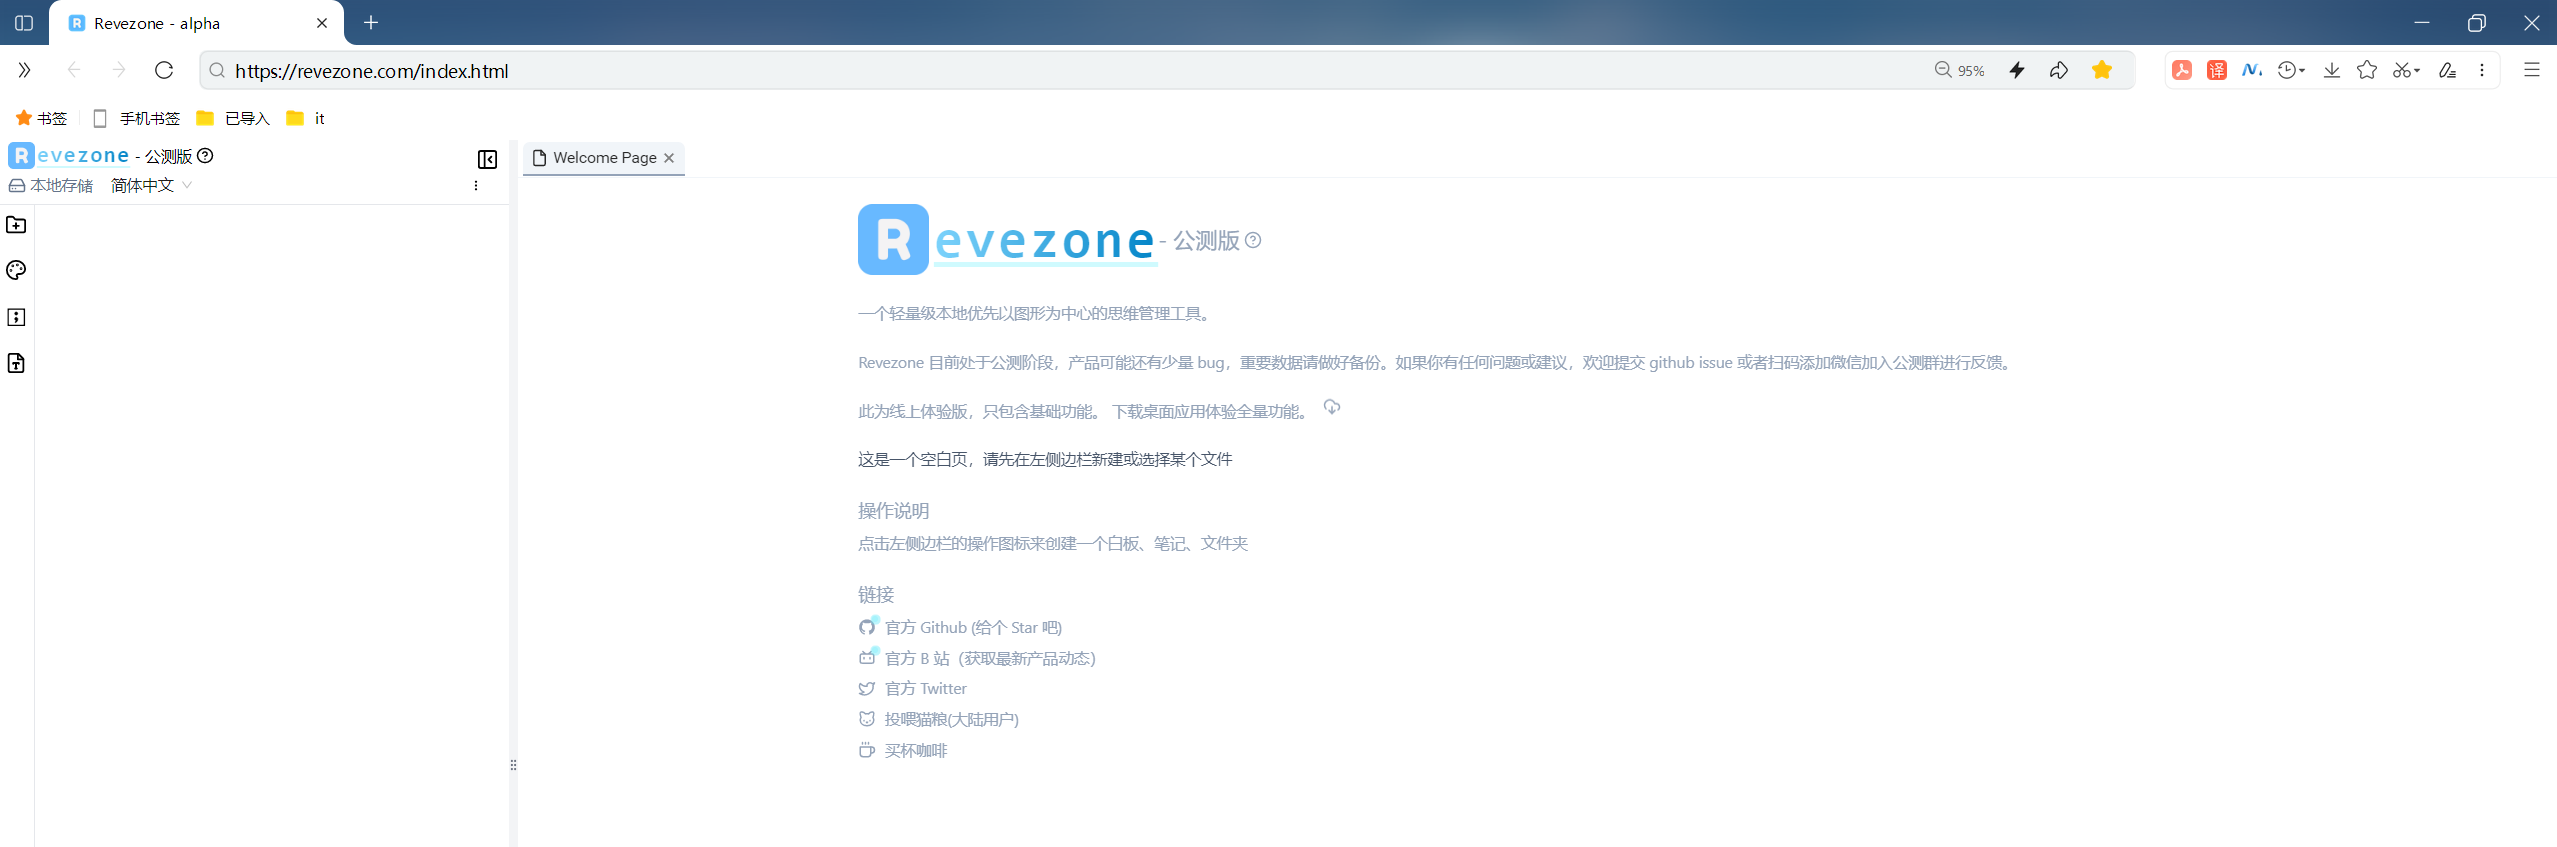Click the palette whiteboard icon in sidebar
The image size is (2557, 847).
coord(16,270)
